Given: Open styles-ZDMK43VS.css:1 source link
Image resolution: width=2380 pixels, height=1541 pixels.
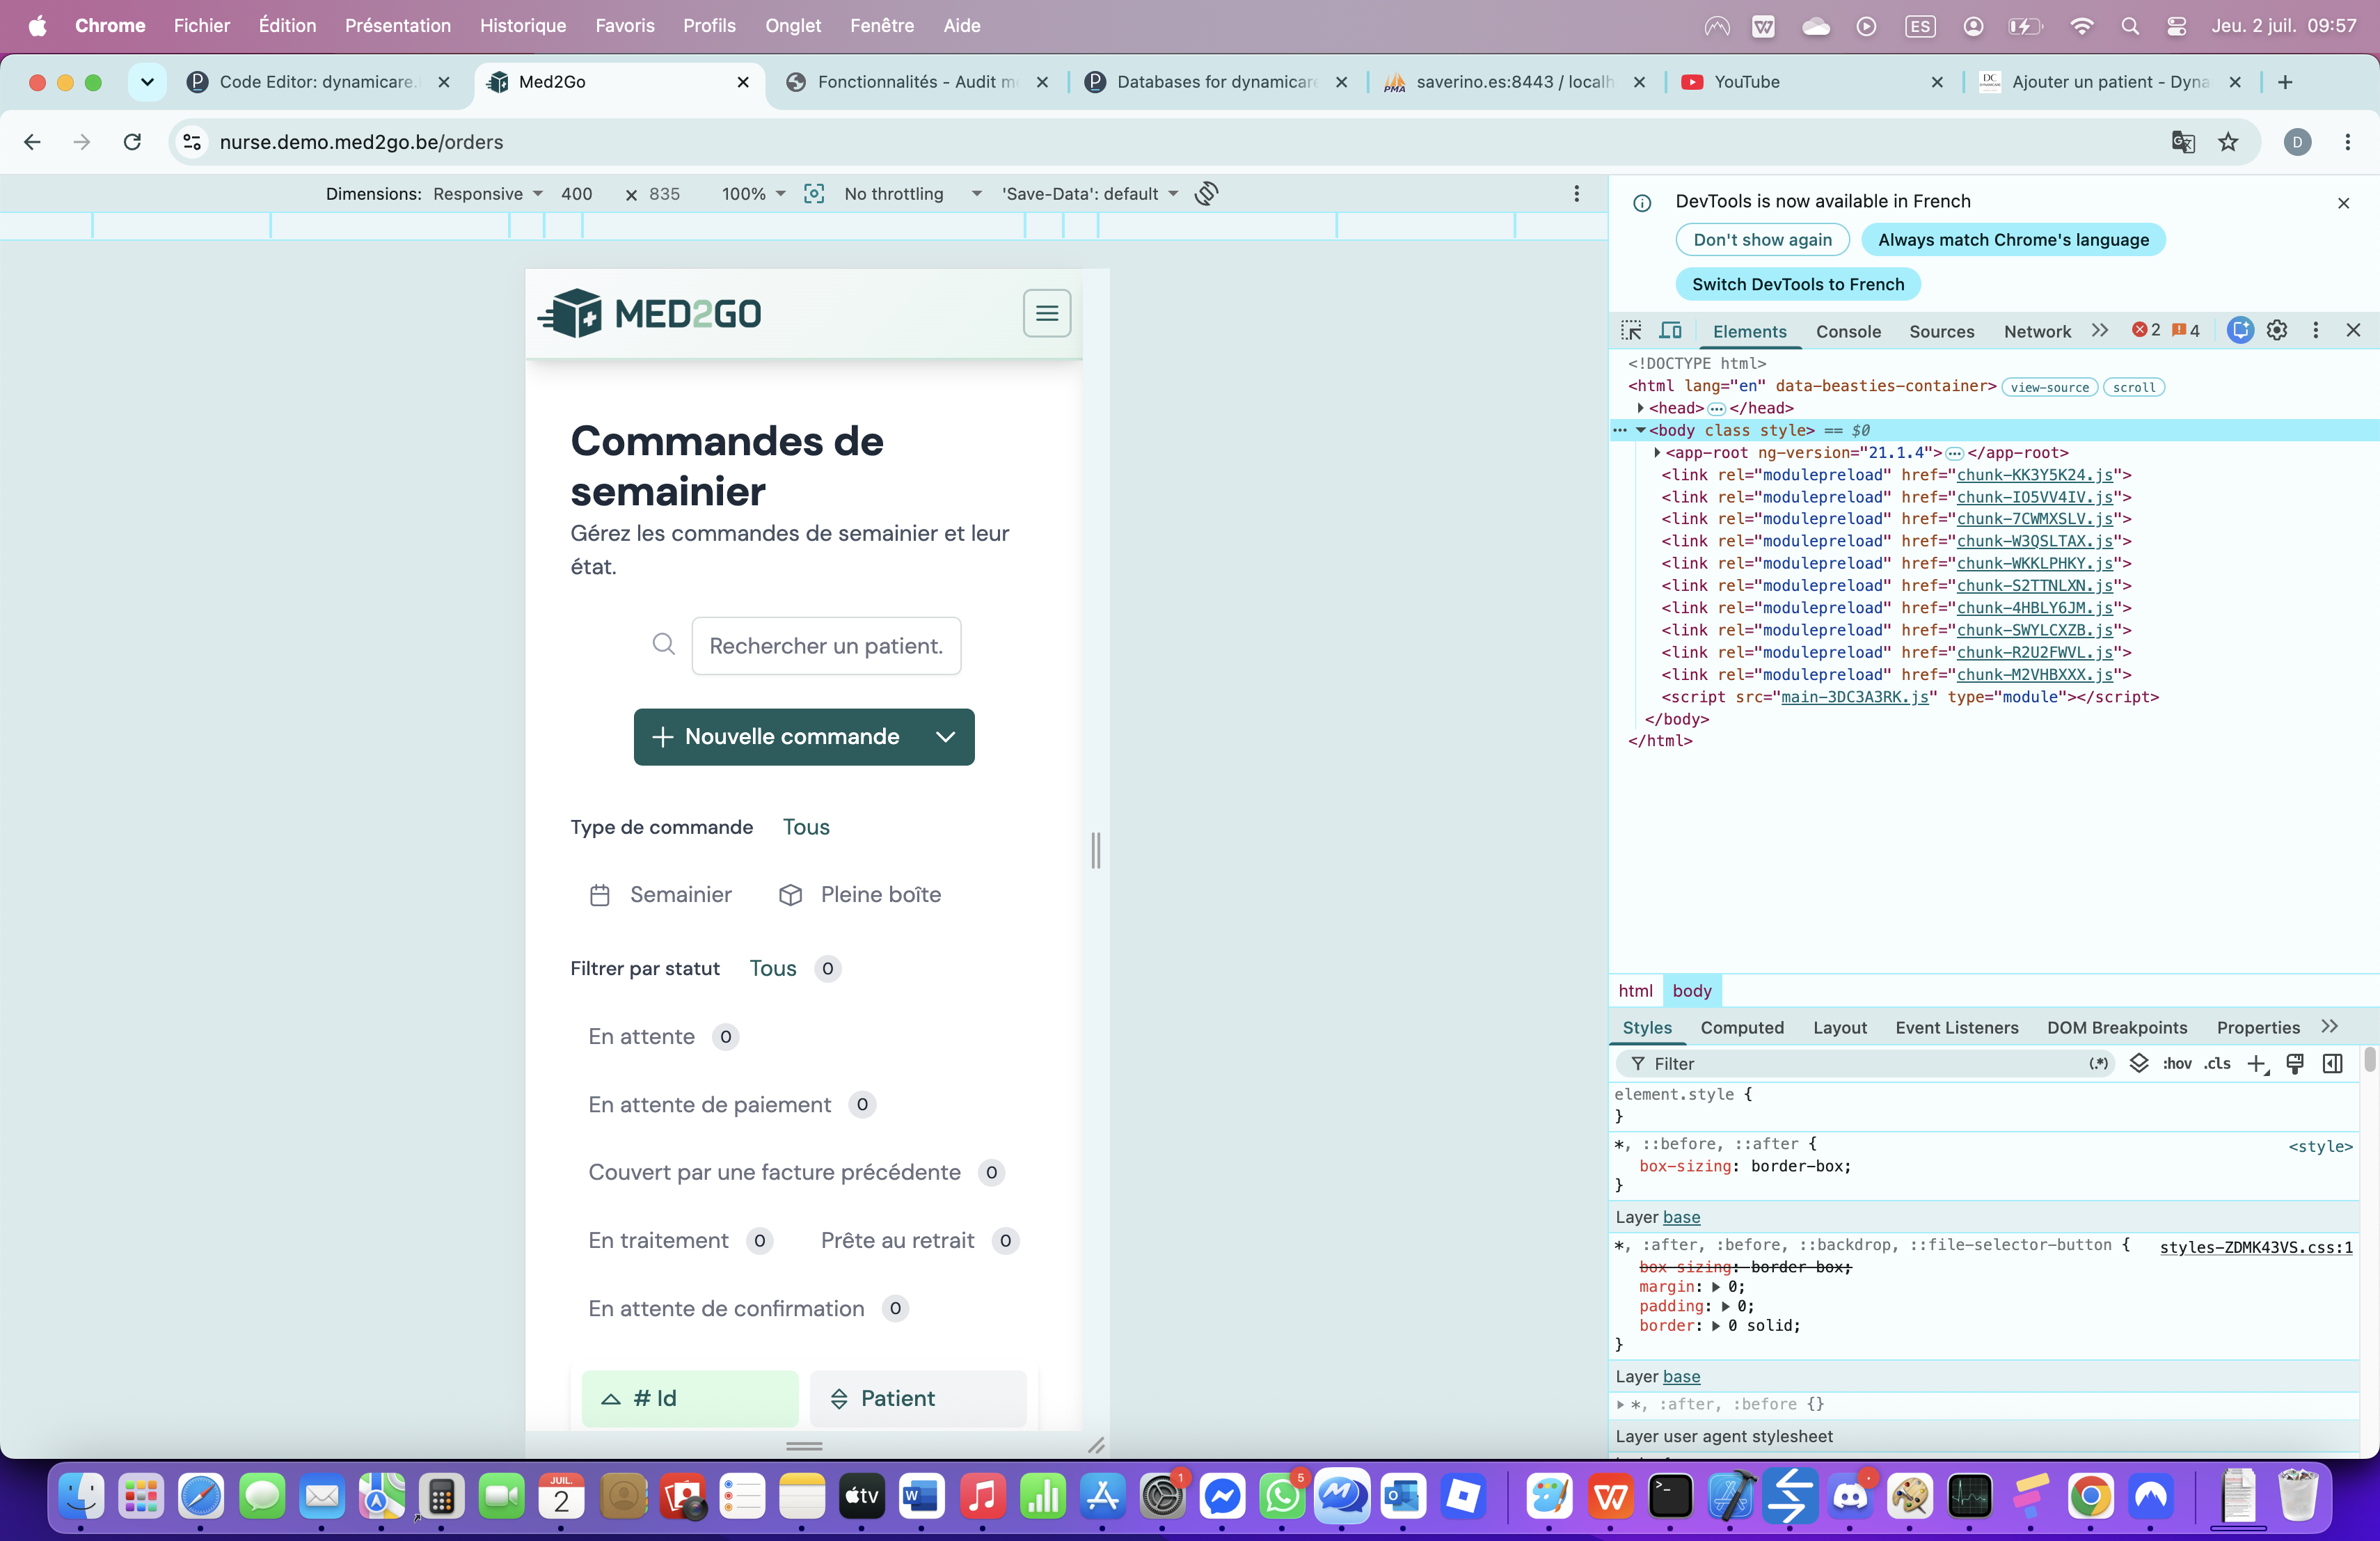Looking at the screenshot, I should click(2256, 1247).
